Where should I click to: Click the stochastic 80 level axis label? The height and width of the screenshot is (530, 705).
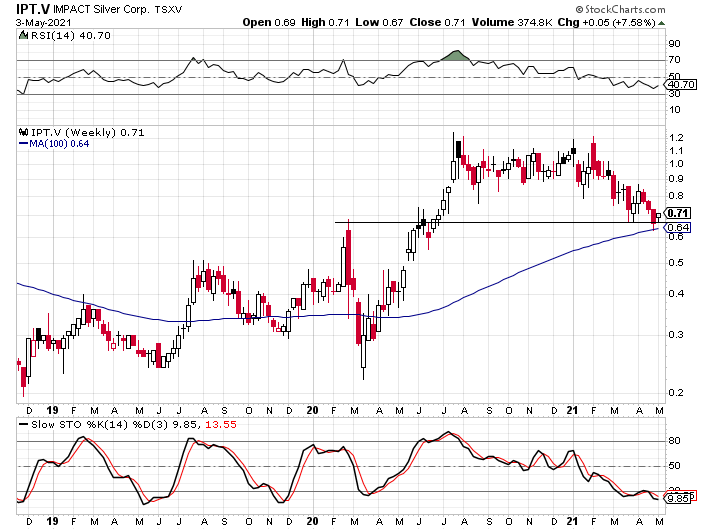coord(674,441)
